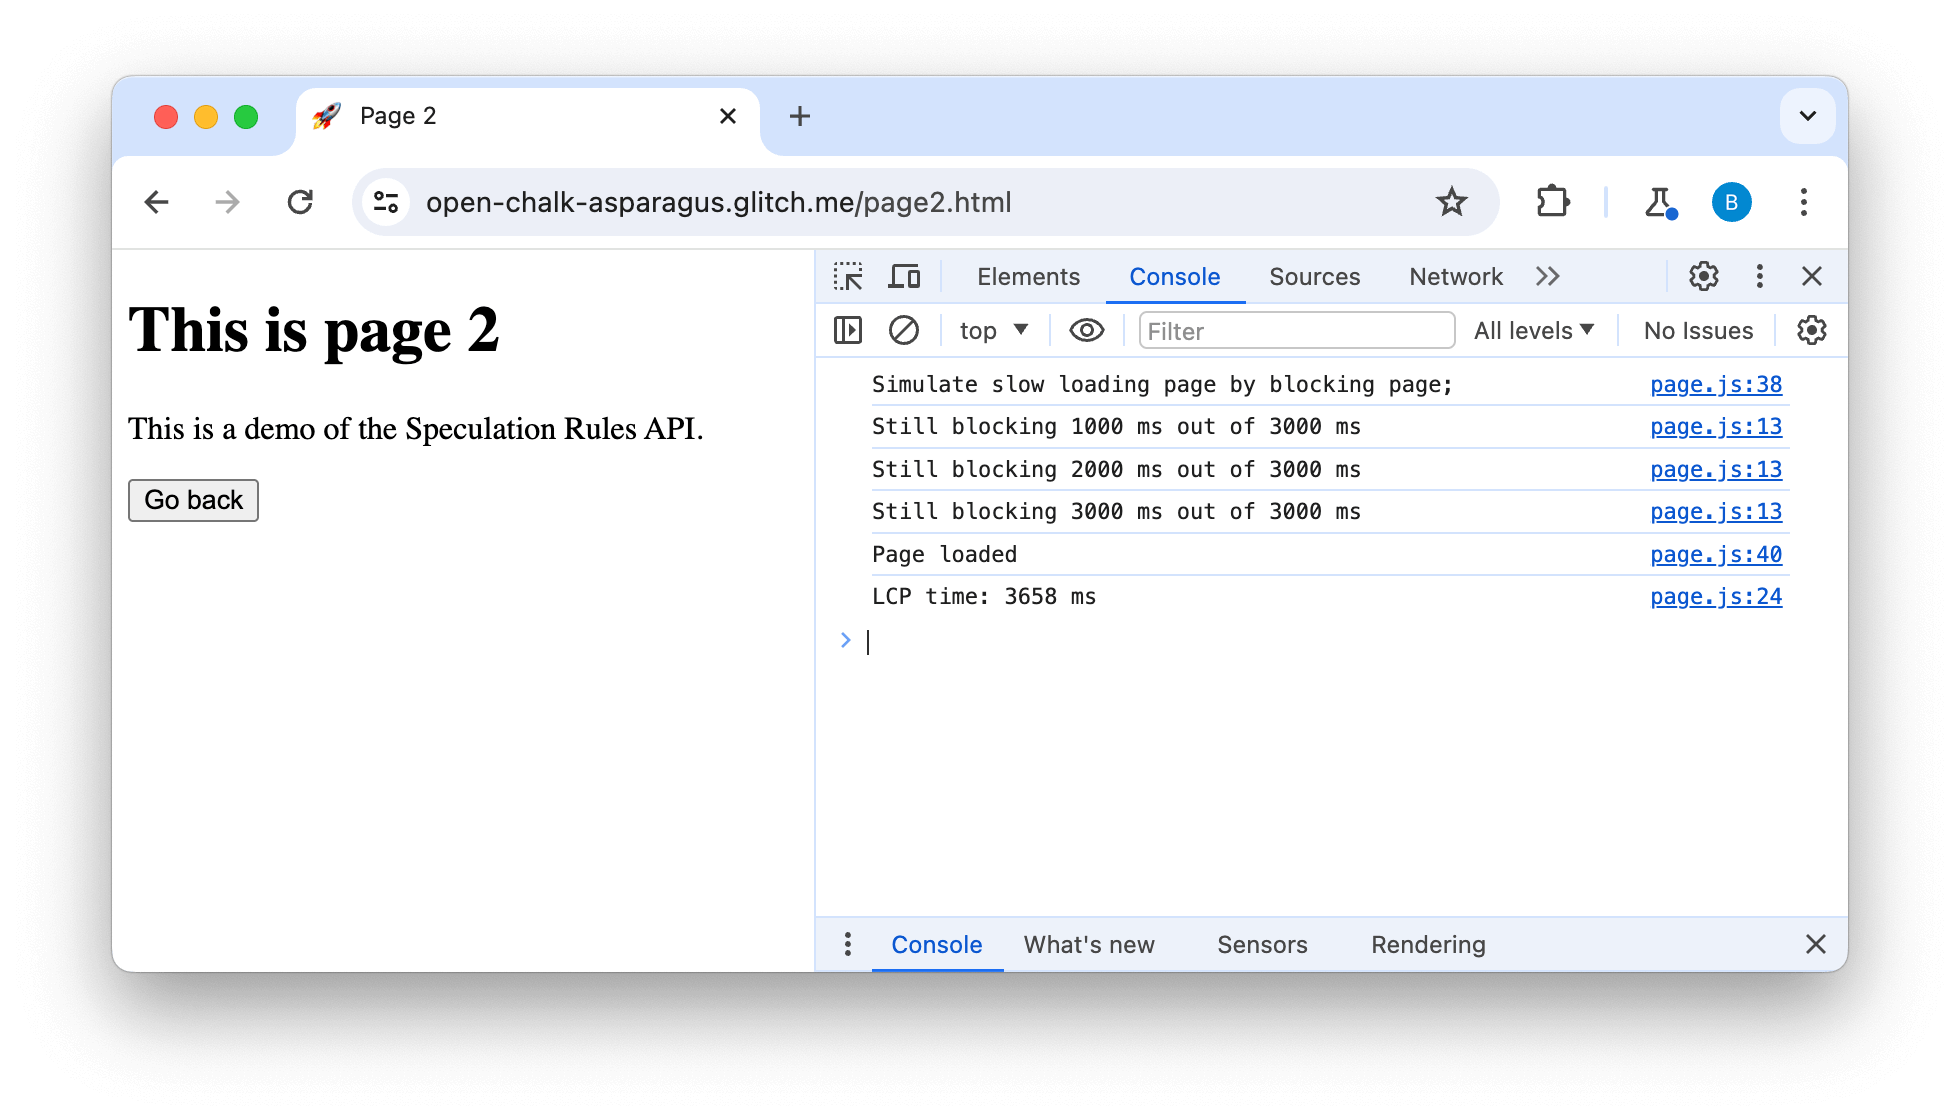Click the Go back button
This screenshot has width=1960, height=1120.
pyautogui.click(x=194, y=499)
